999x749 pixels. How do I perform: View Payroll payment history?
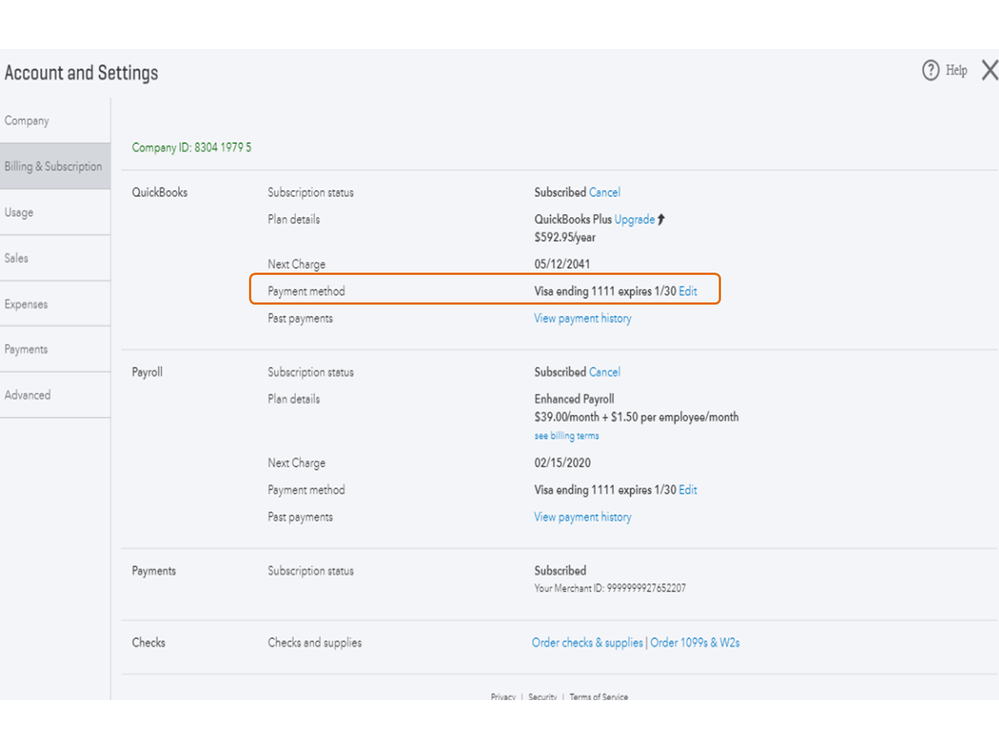[583, 517]
